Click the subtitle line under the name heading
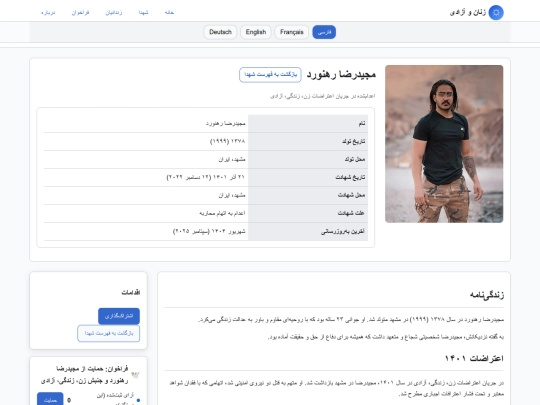 [x=322, y=96]
